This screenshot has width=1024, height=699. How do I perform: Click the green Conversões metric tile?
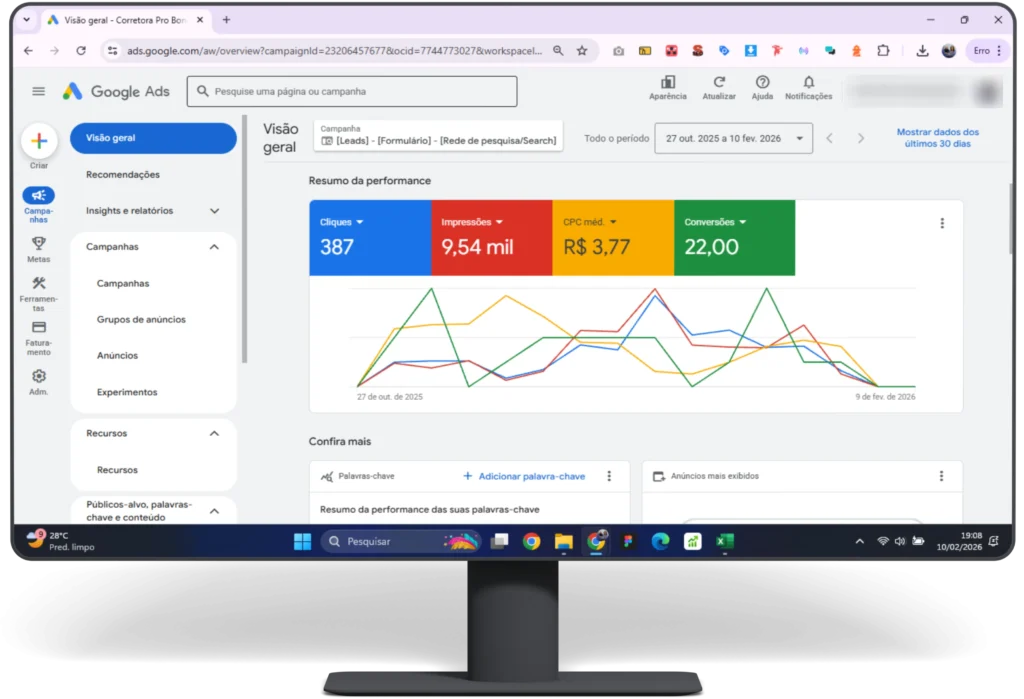pos(734,237)
